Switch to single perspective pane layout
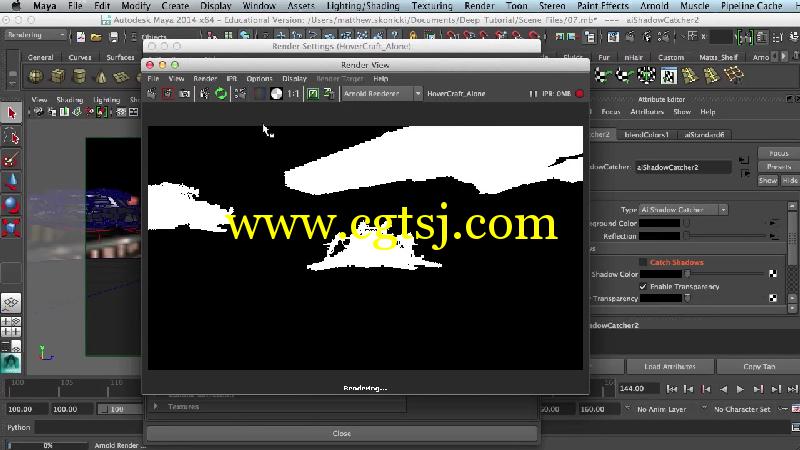The image size is (800, 450). (11, 303)
